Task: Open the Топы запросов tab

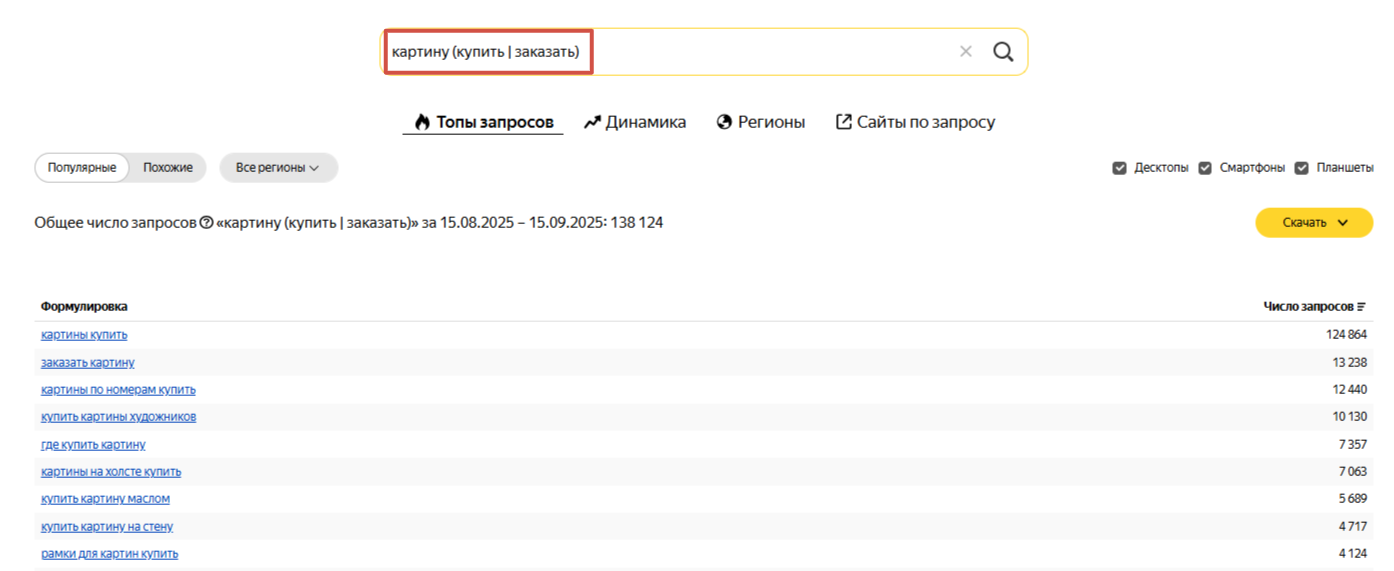Action: [483, 122]
